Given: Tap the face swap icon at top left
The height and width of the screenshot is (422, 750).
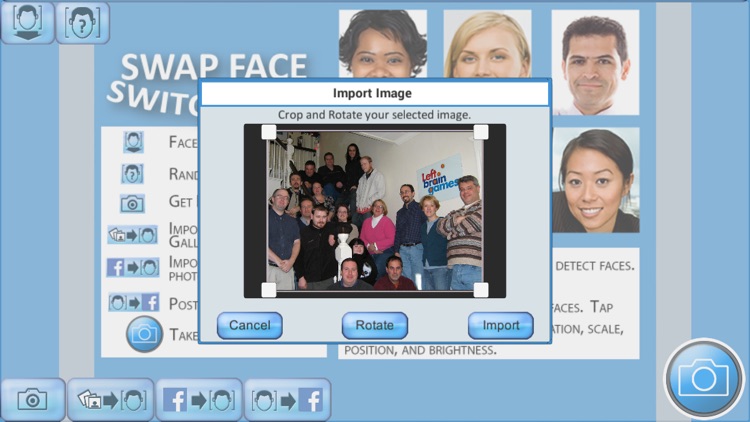Looking at the screenshot, I should pos(27,22).
